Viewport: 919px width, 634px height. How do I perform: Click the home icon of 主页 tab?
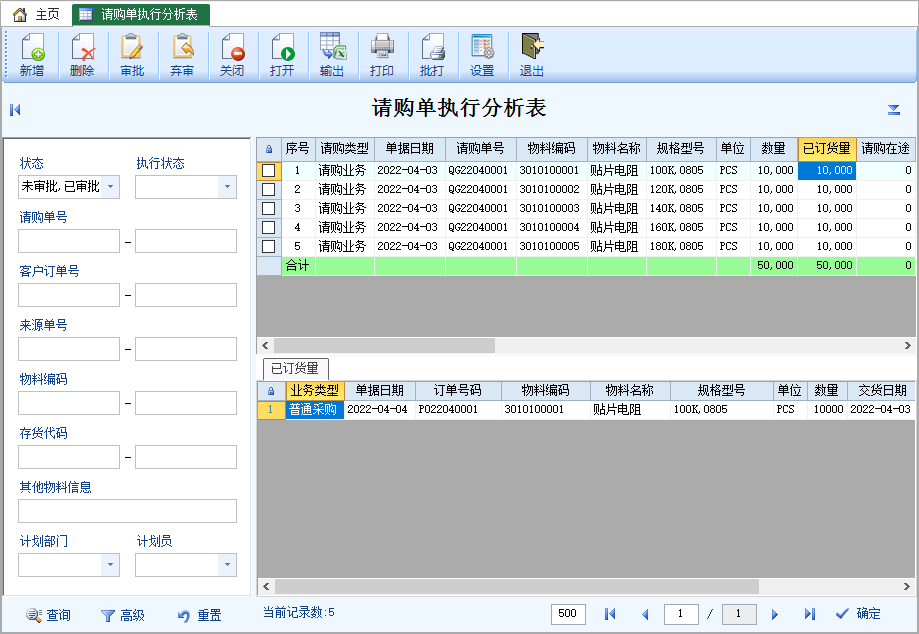coord(20,14)
